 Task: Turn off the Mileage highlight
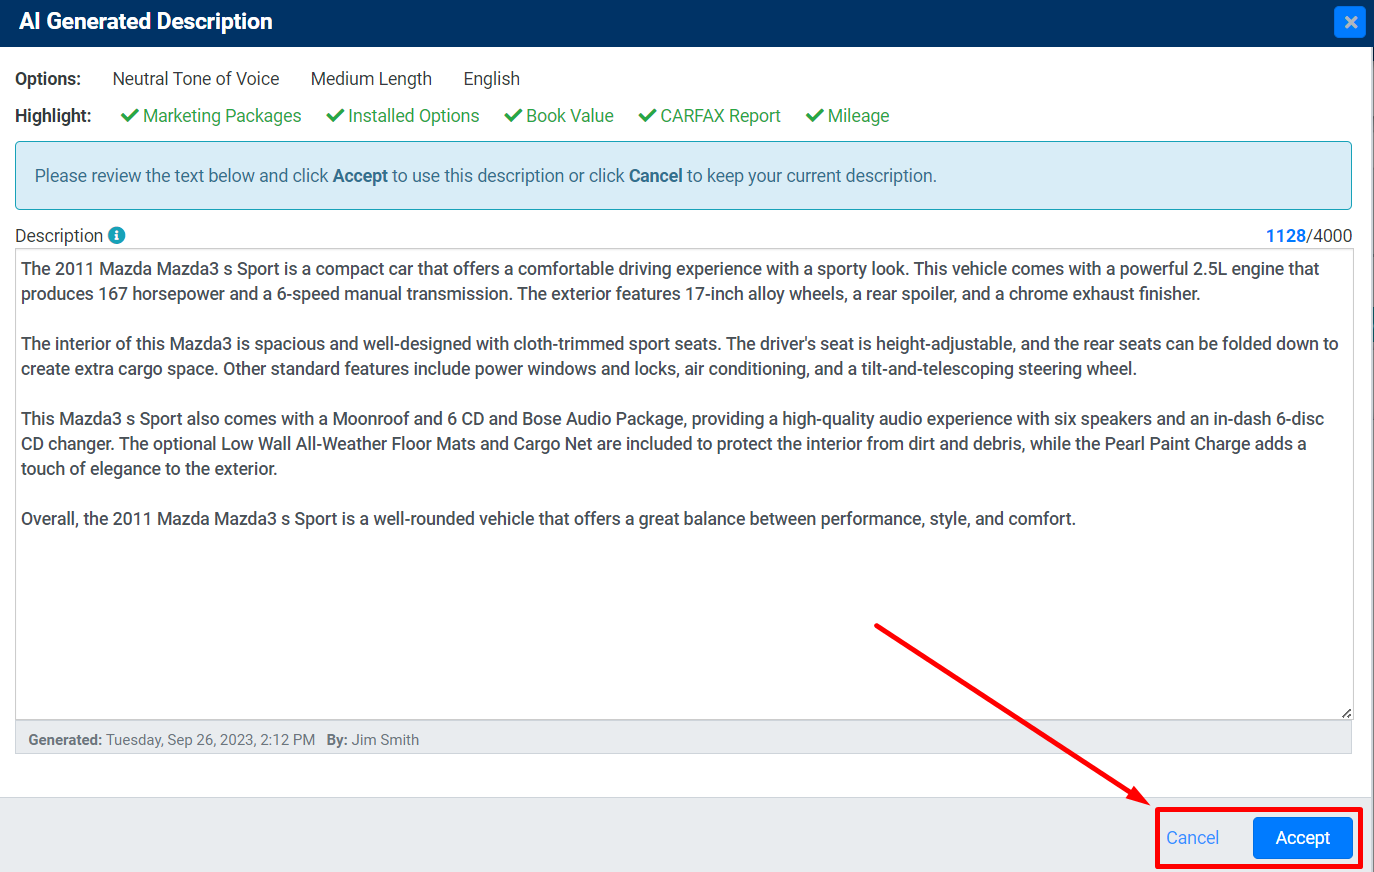coord(847,116)
